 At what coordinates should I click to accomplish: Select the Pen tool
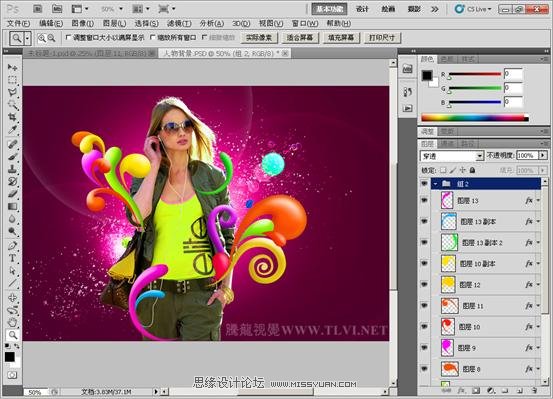[x=12, y=246]
